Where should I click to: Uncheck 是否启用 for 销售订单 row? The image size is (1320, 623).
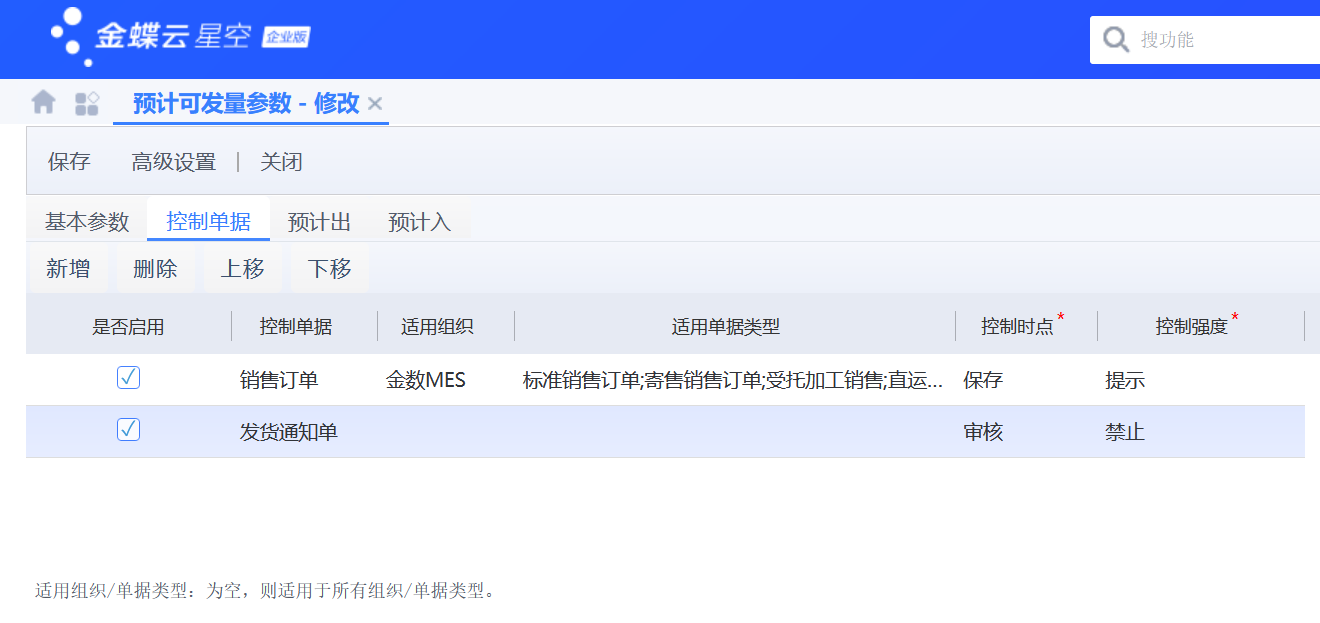click(x=128, y=378)
